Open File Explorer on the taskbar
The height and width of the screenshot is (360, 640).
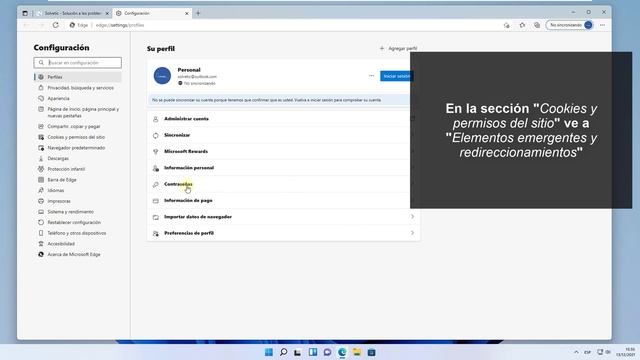pos(357,352)
